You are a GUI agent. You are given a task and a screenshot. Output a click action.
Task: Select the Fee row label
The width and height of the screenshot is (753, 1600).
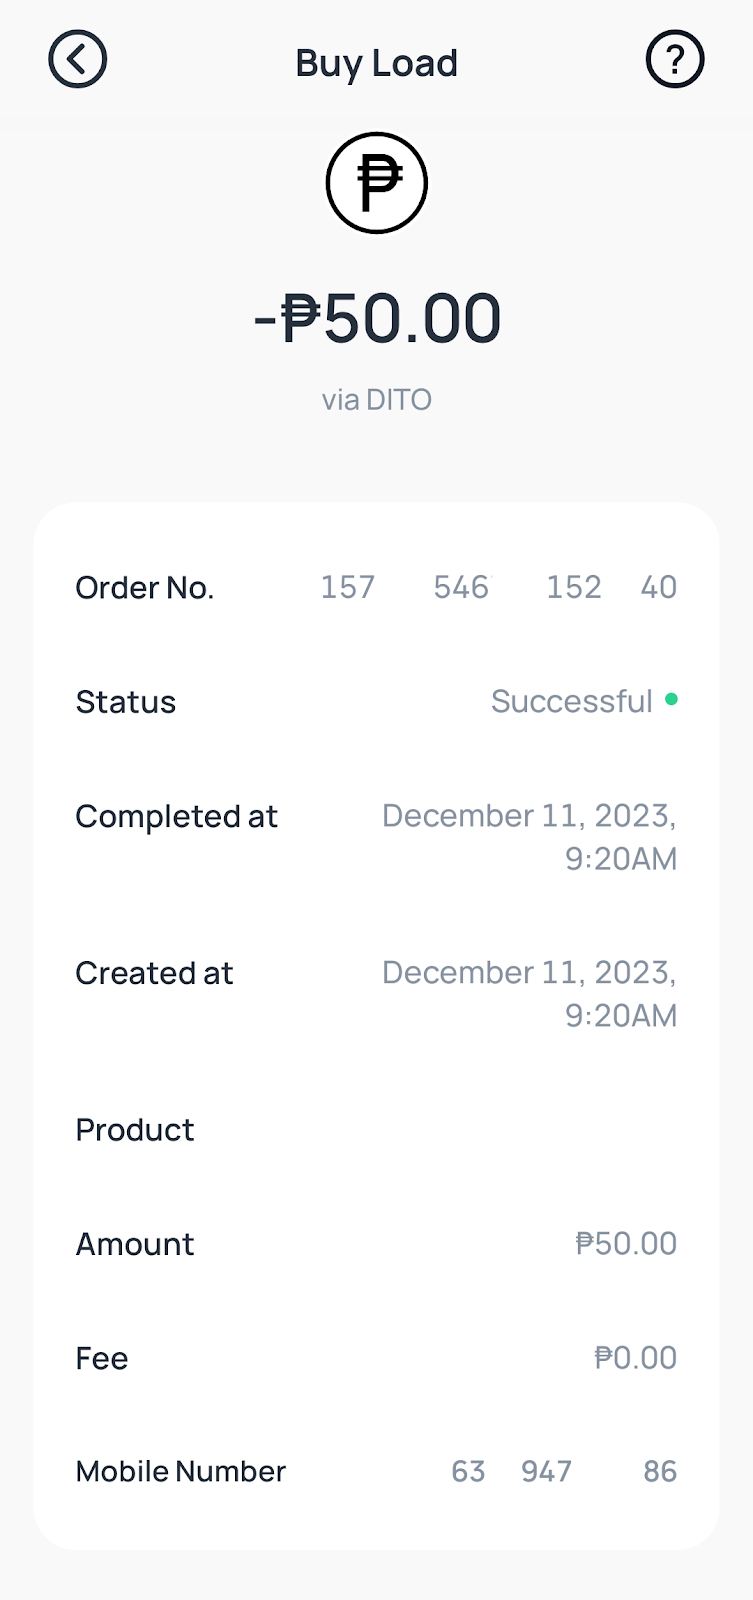click(x=102, y=1359)
